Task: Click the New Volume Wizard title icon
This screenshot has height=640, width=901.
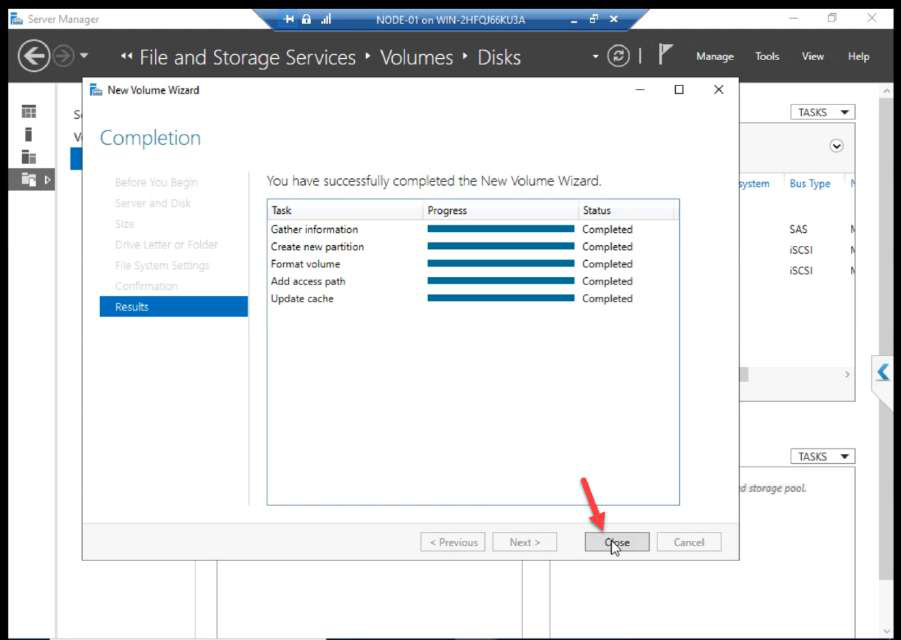Action: 96,90
